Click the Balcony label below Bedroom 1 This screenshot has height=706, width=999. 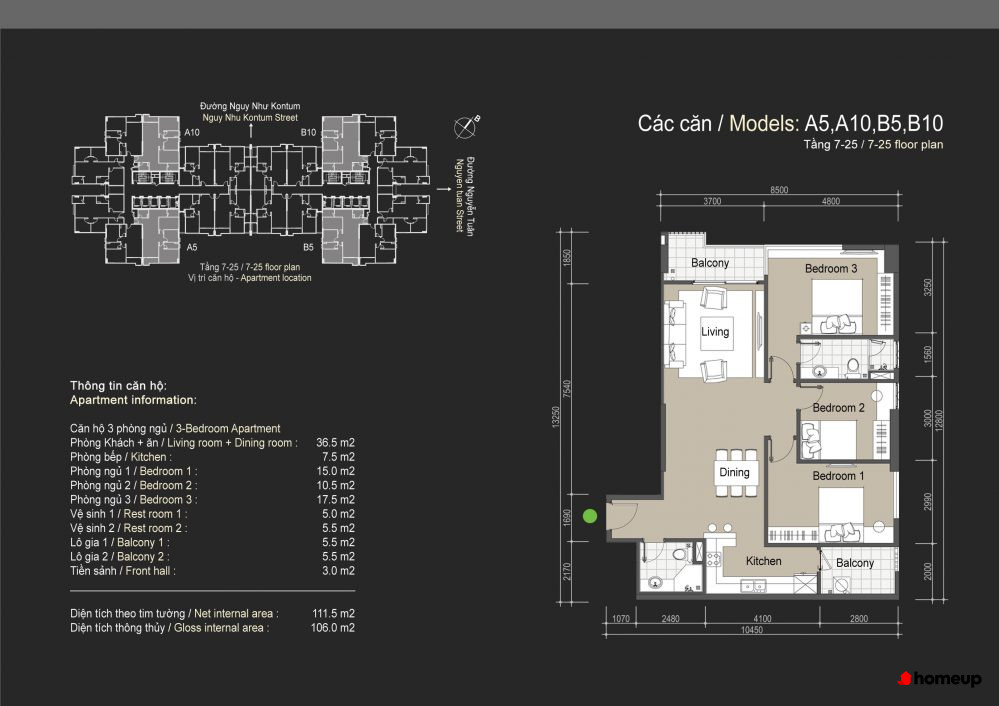[855, 563]
